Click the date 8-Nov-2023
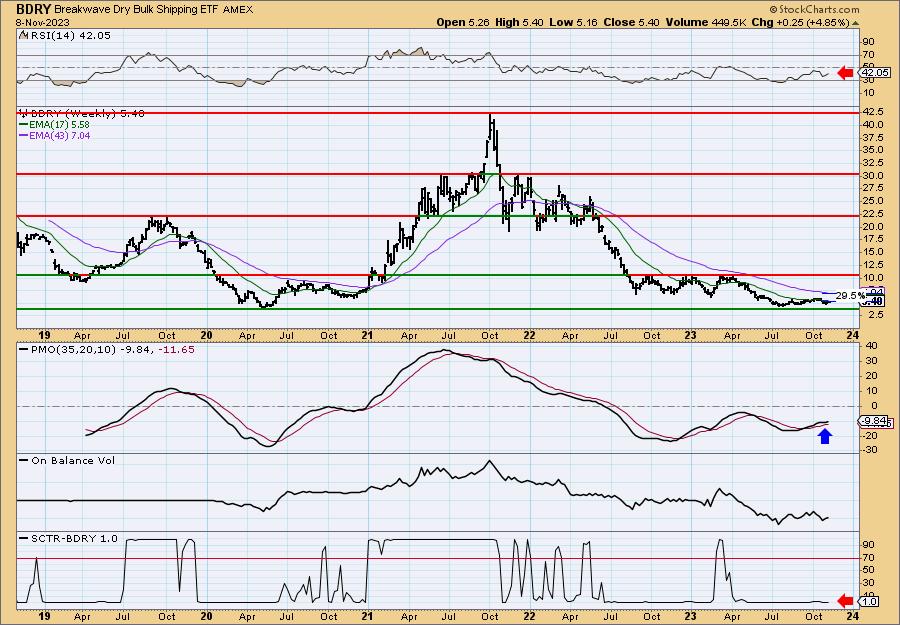The height and width of the screenshot is (625, 900). (43, 22)
